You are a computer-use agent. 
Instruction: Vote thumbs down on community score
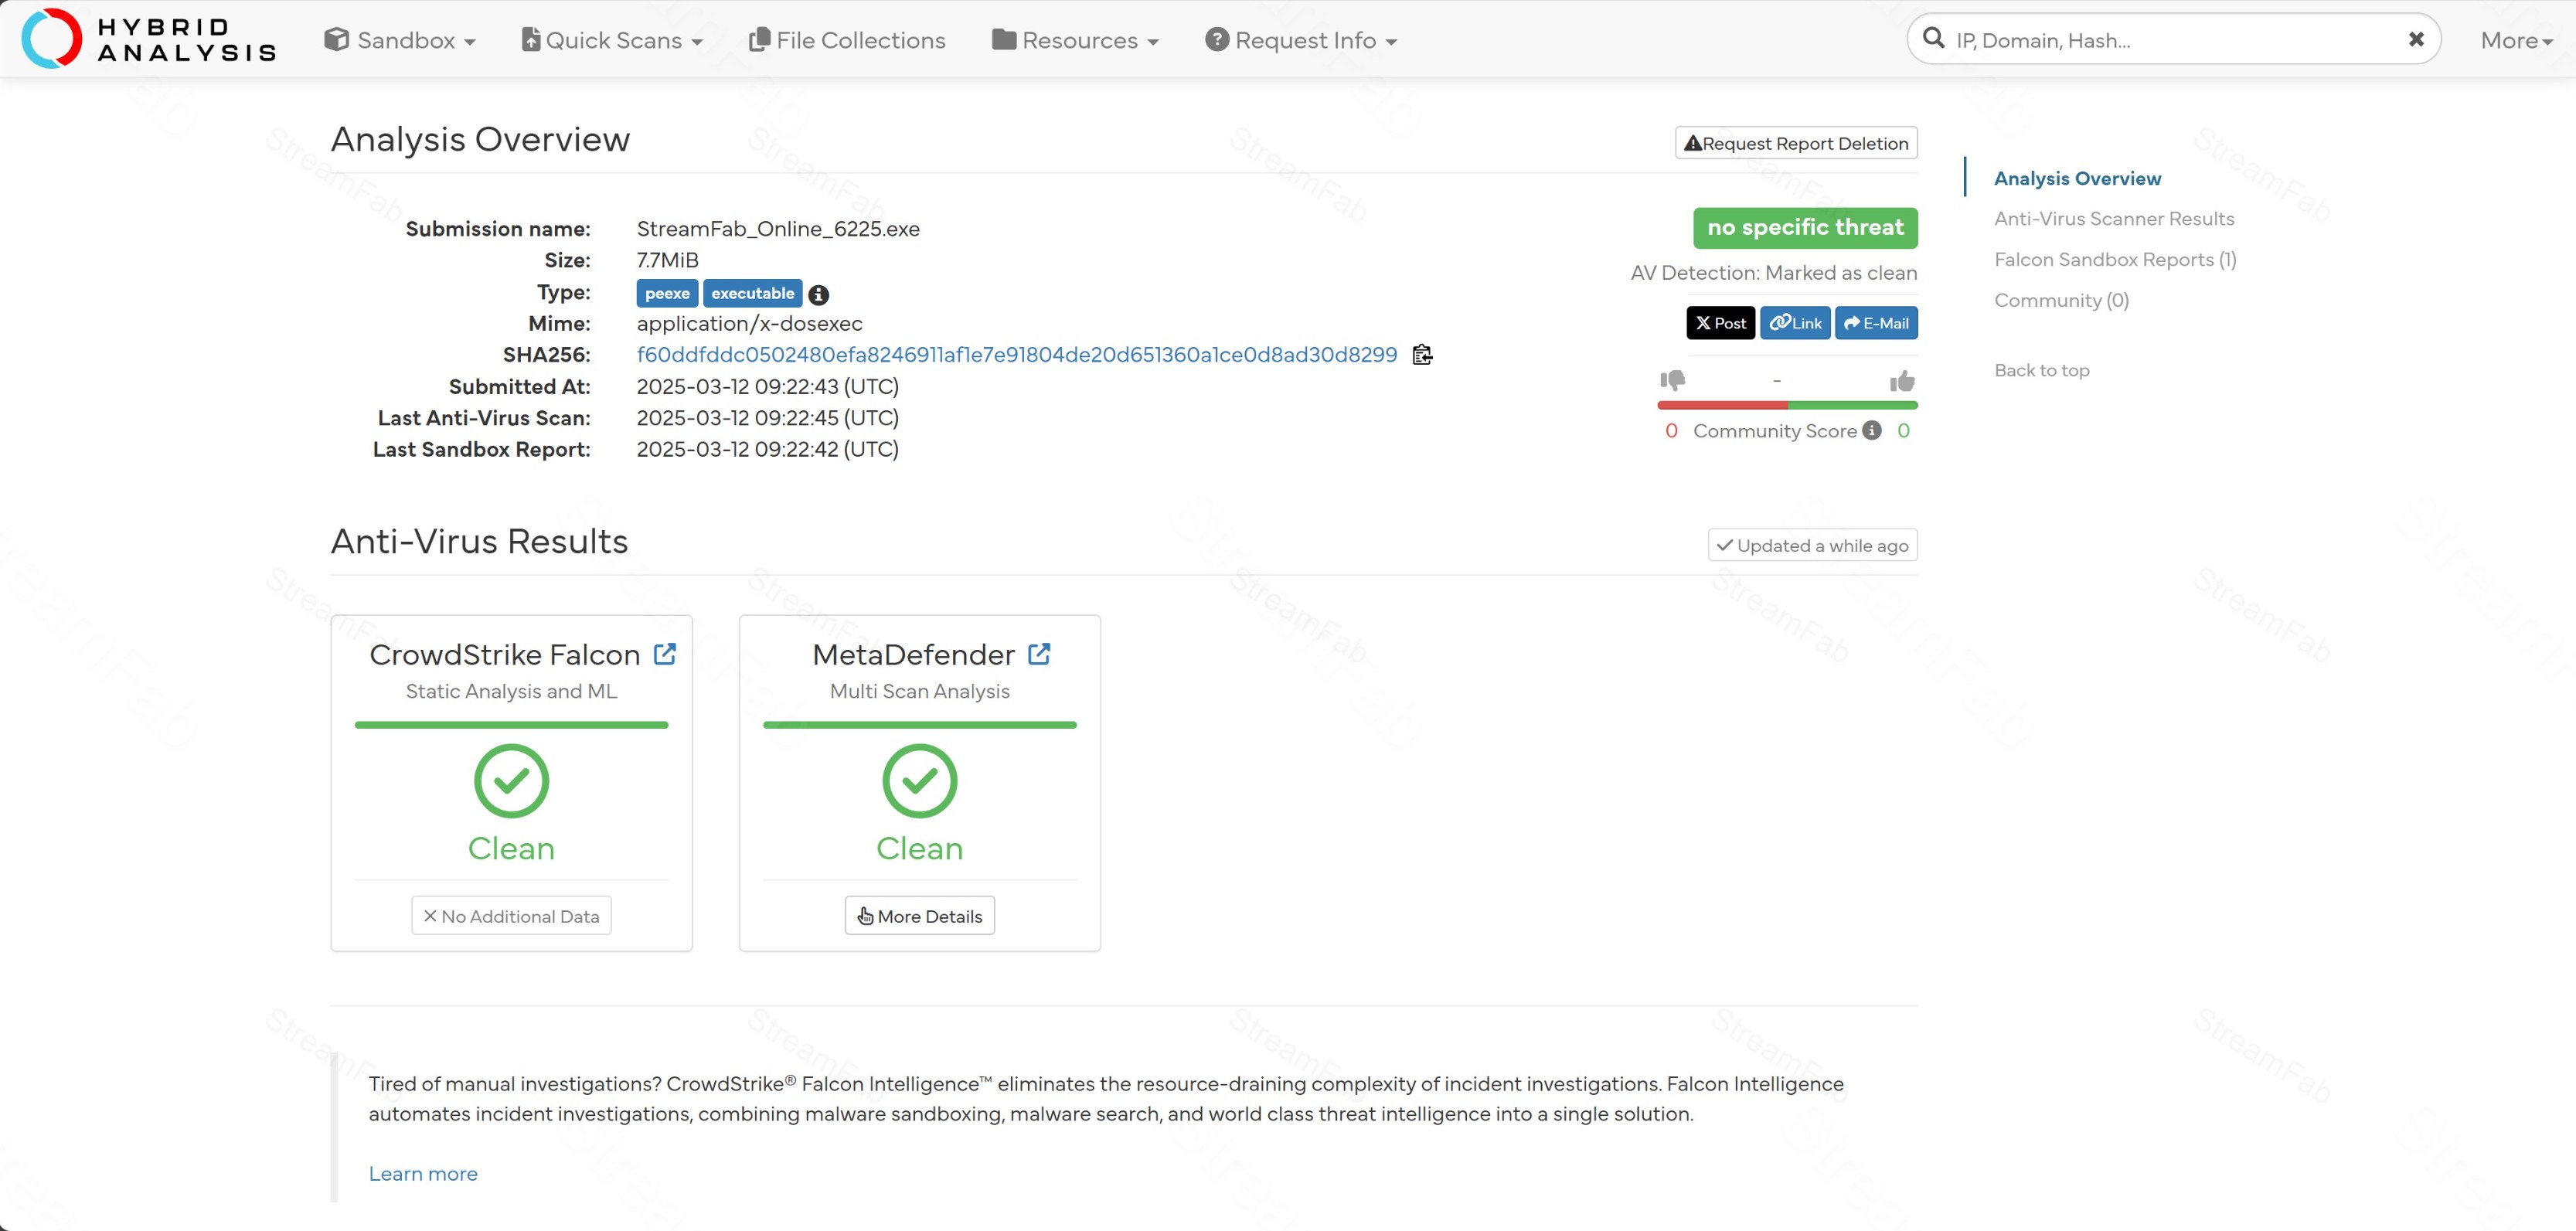point(1672,380)
